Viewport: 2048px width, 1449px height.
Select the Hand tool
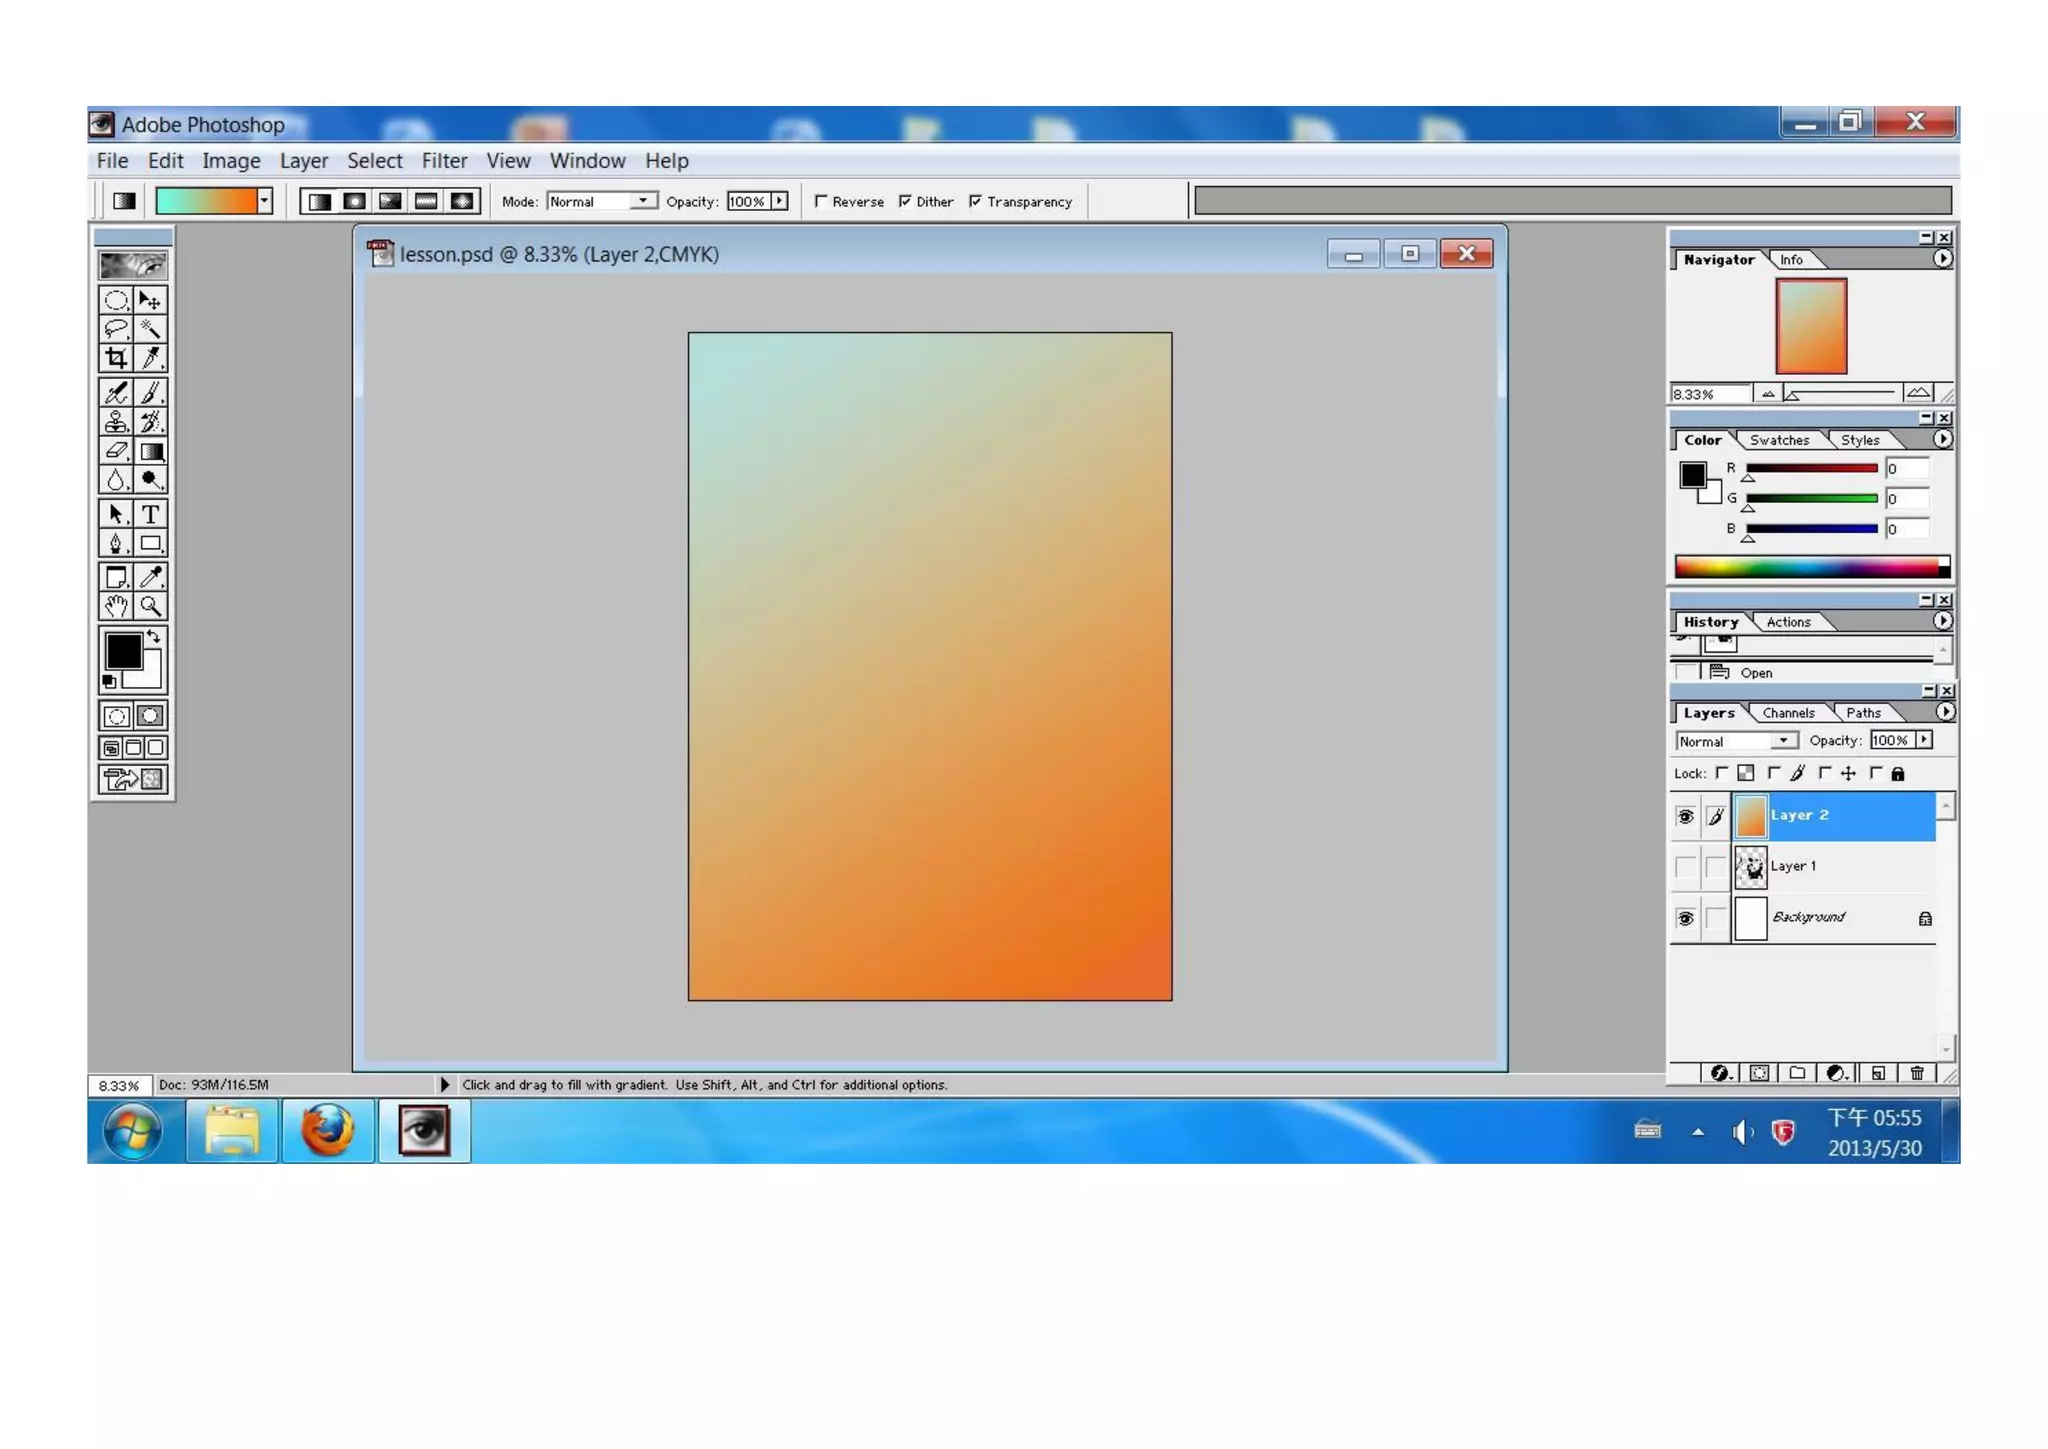116,606
